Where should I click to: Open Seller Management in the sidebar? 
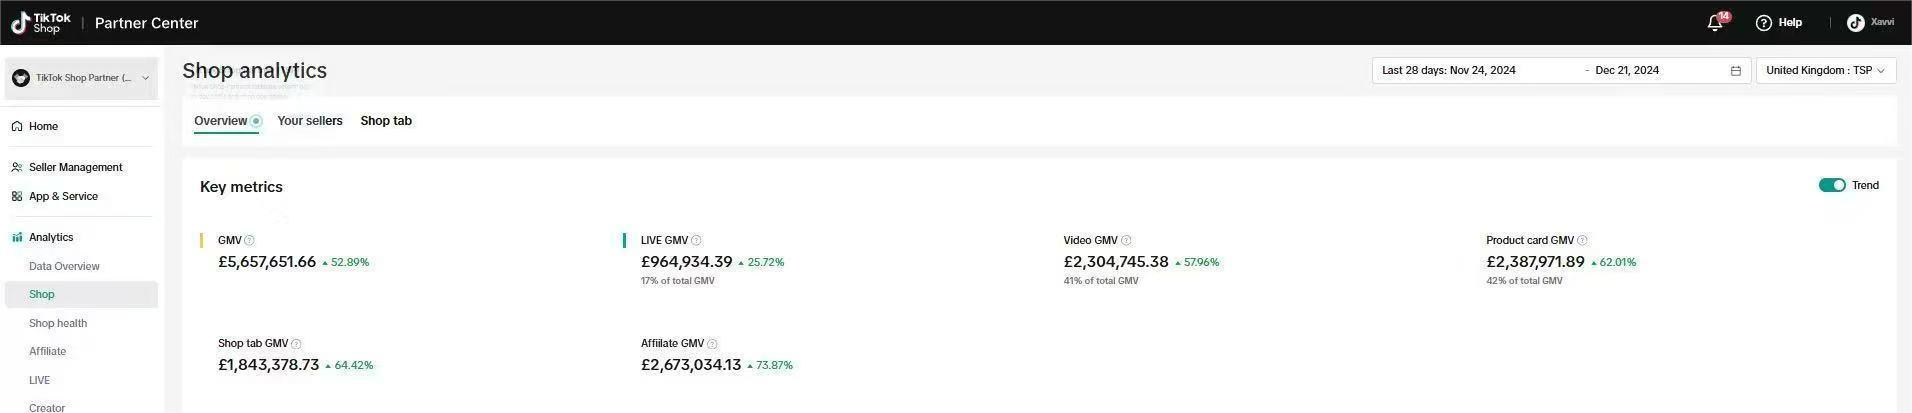tap(75, 168)
